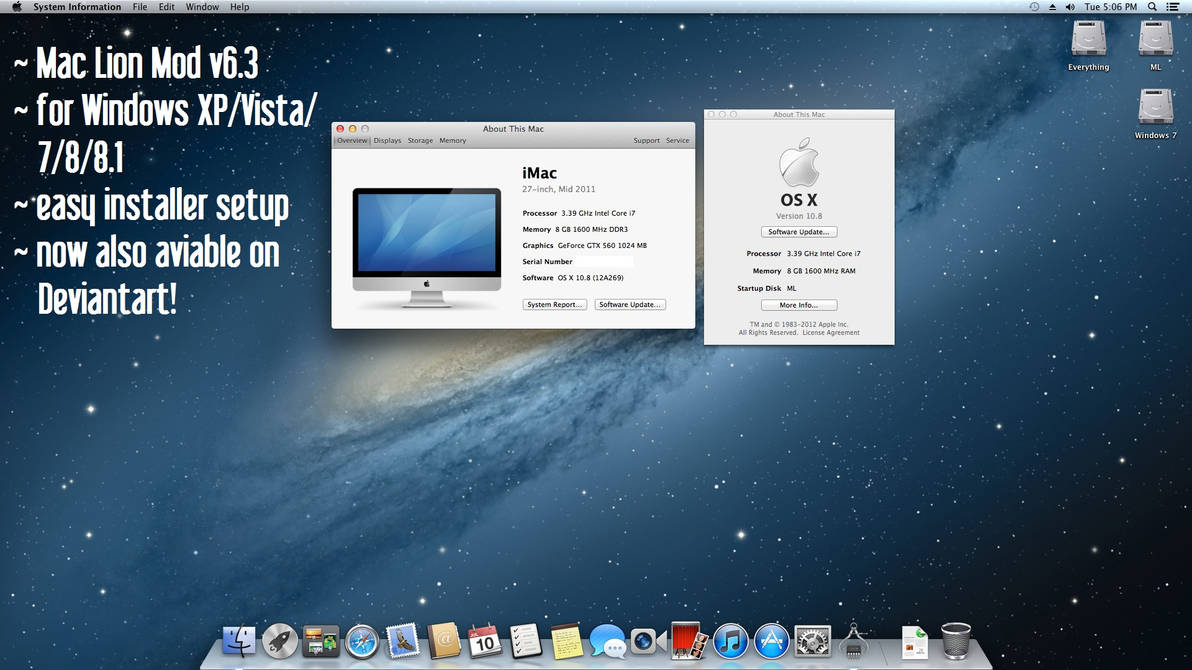This screenshot has height=670, width=1192.
Task: Click Software Update... below Version 10.8
Action: coord(798,232)
